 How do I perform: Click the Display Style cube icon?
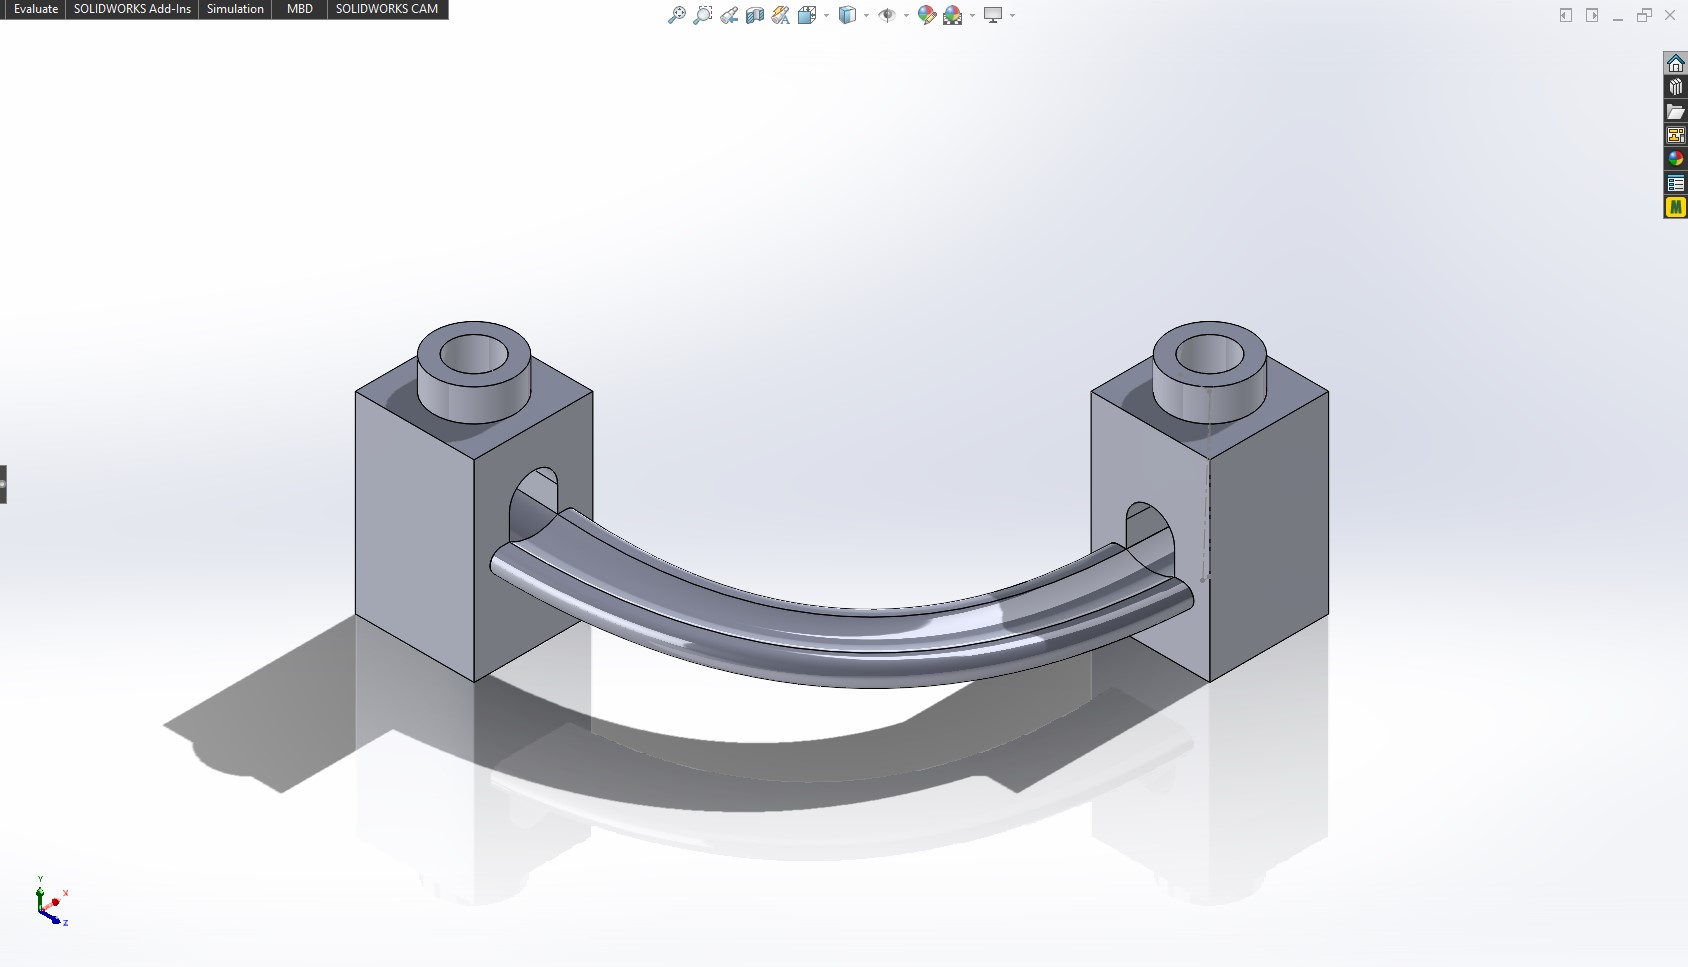tap(847, 15)
